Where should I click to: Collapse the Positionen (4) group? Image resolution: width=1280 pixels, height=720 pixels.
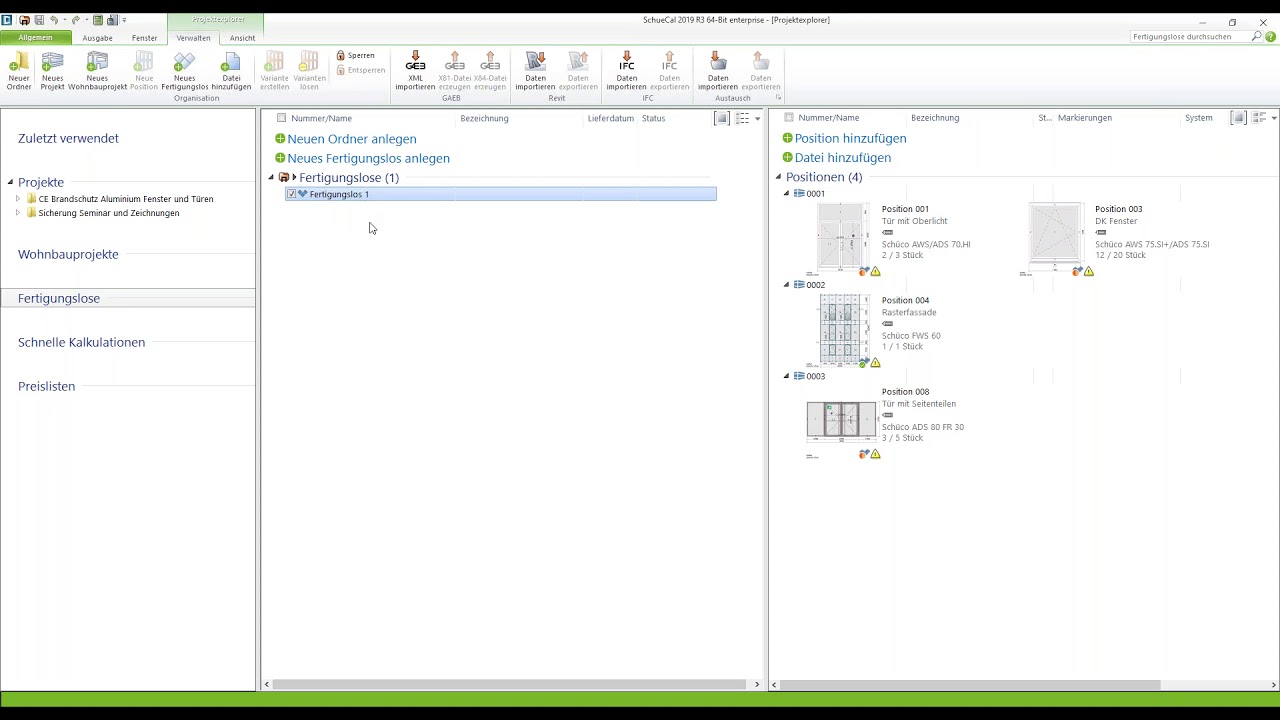coord(778,177)
